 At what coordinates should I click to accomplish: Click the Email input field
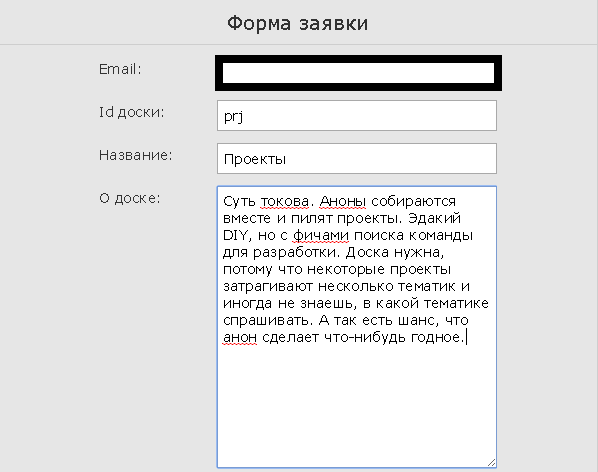click(x=358, y=73)
